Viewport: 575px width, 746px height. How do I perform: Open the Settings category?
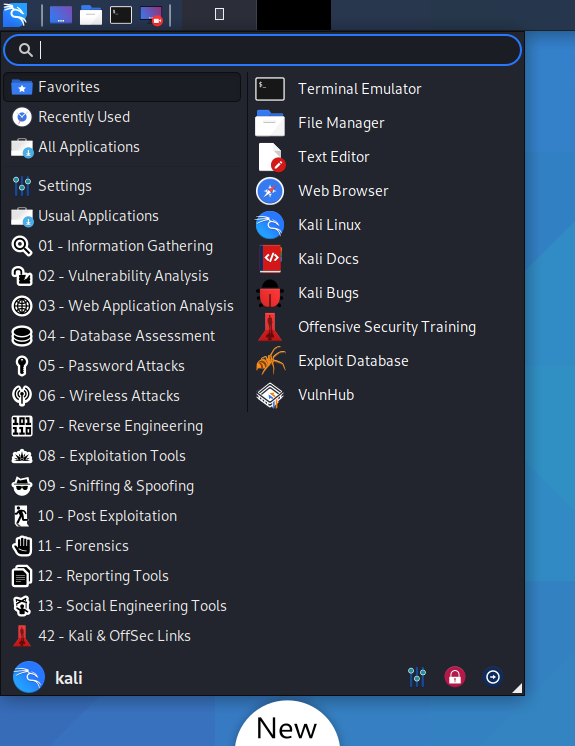(x=122, y=186)
